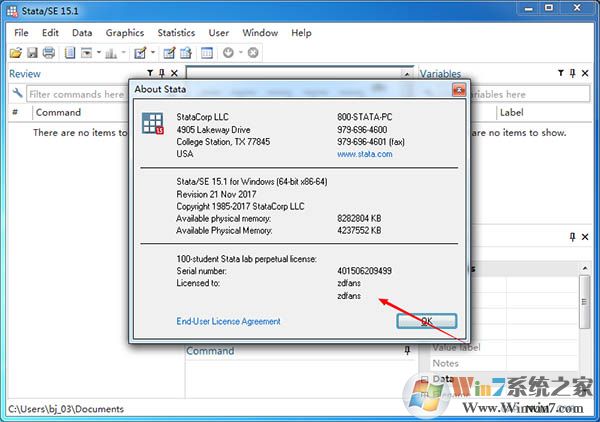Screen dimensions: 600x422
Task: Click the Save floppy disk icon
Action: point(32,53)
